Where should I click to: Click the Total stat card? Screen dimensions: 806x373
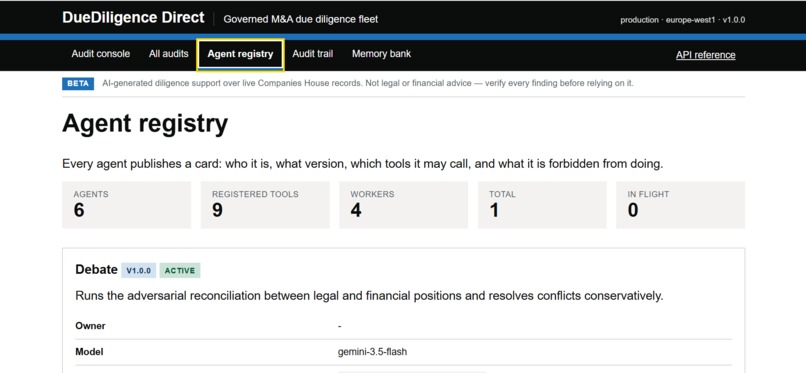click(x=542, y=204)
